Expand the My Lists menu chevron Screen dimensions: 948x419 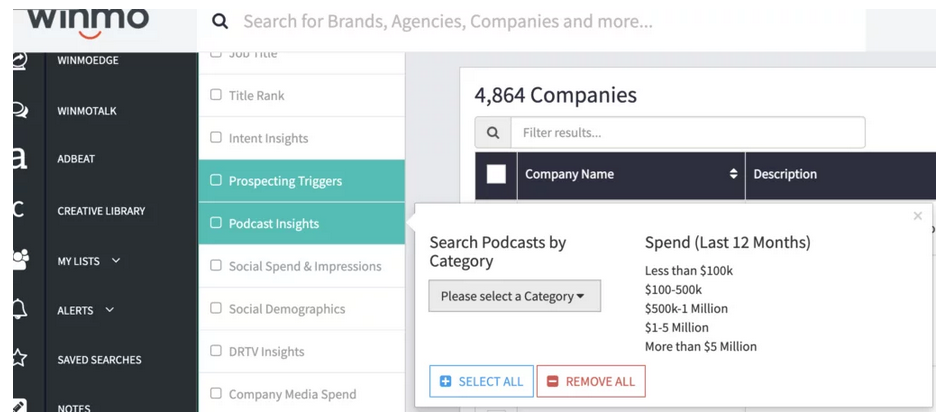[x=116, y=261]
